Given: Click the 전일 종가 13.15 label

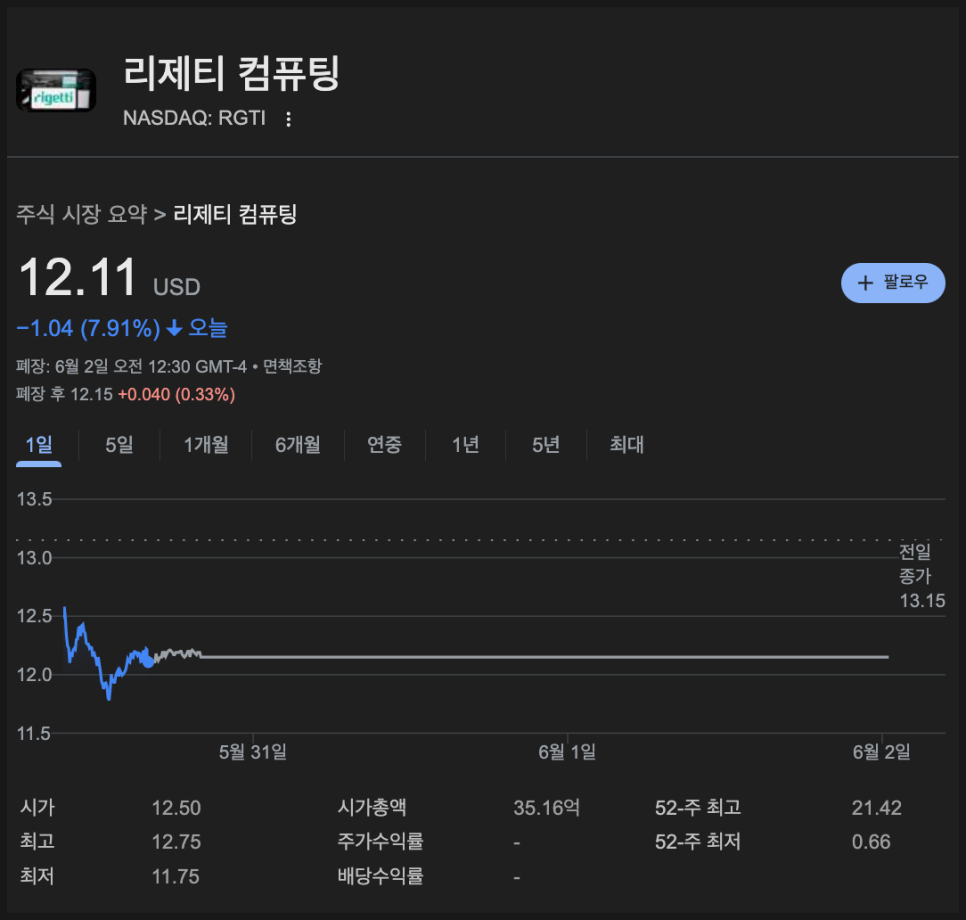Looking at the screenshot, I should click(922, 576).
